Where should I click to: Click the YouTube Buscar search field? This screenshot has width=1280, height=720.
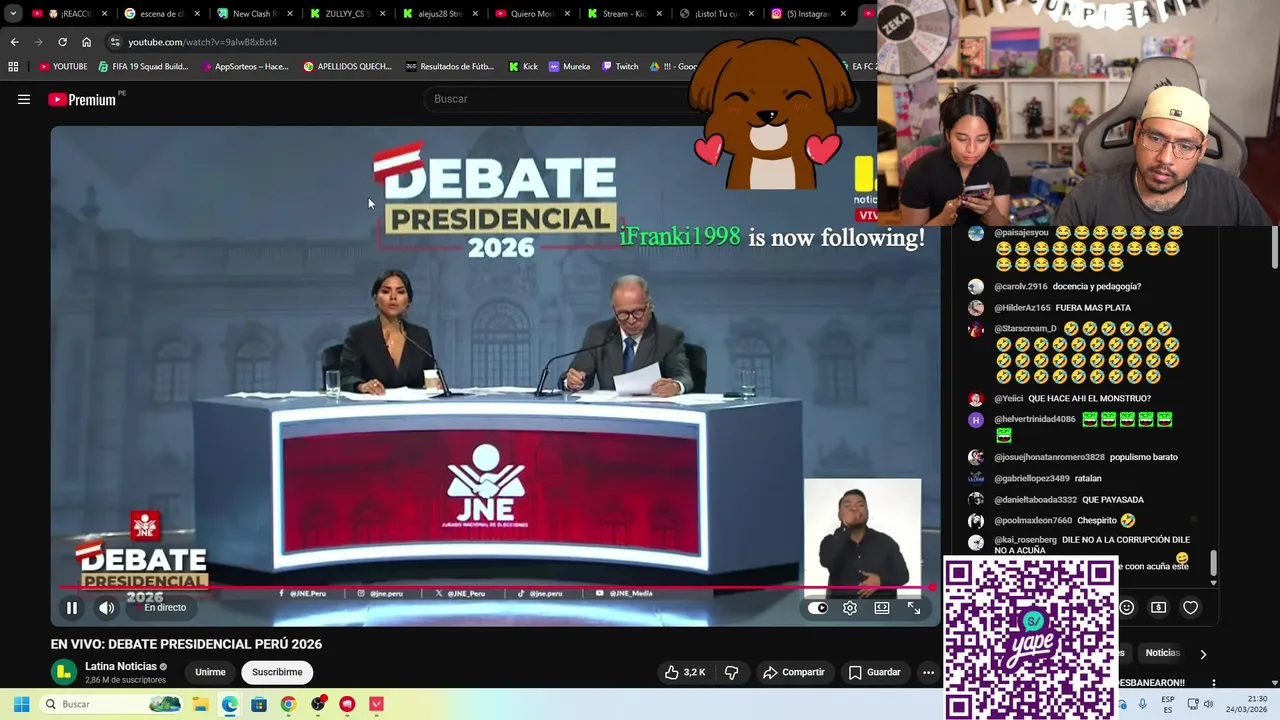[x=560, y=99]
